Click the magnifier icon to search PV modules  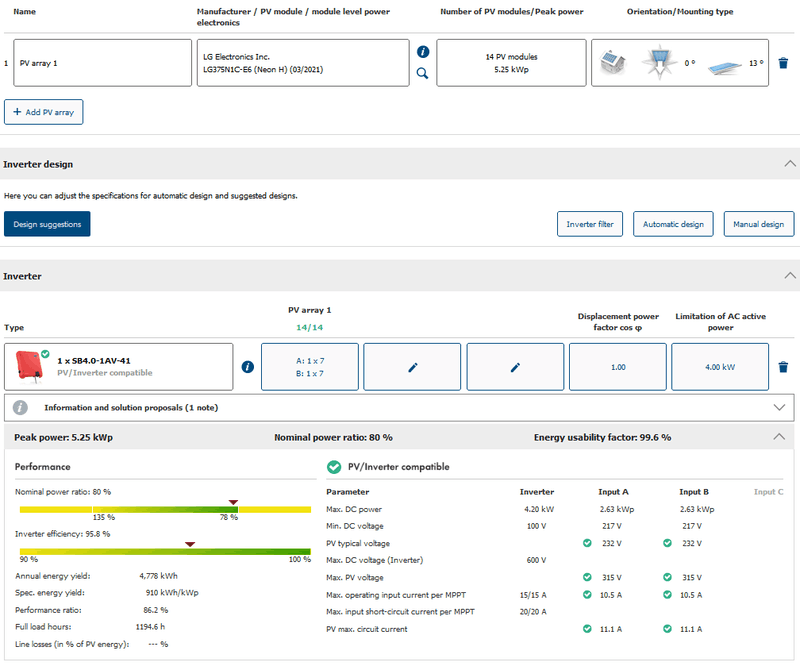tap(423, 73)
